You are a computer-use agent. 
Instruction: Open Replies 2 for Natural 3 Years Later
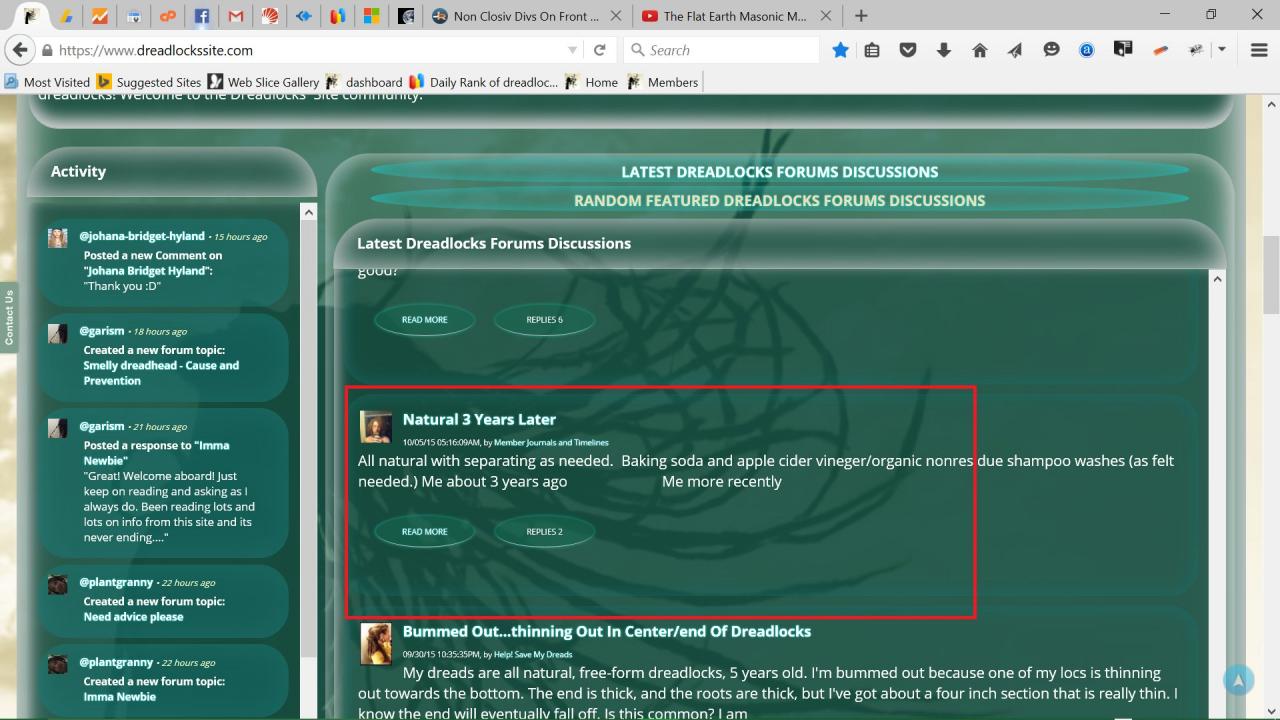coord(544,532)
